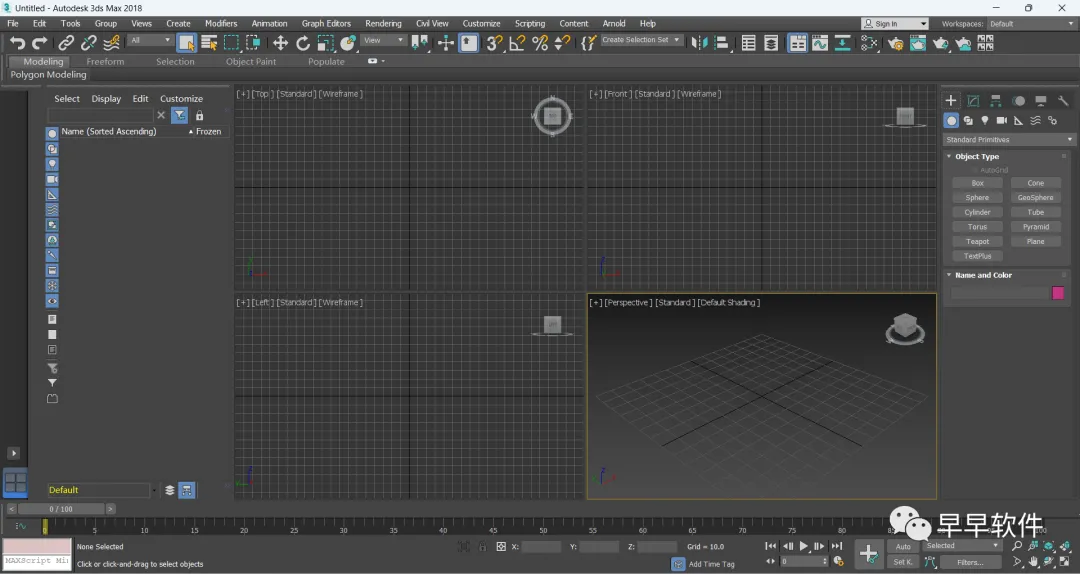Select the Select and Rotate tool
The image size is (1080, 574).
click(x=303, y=43)
